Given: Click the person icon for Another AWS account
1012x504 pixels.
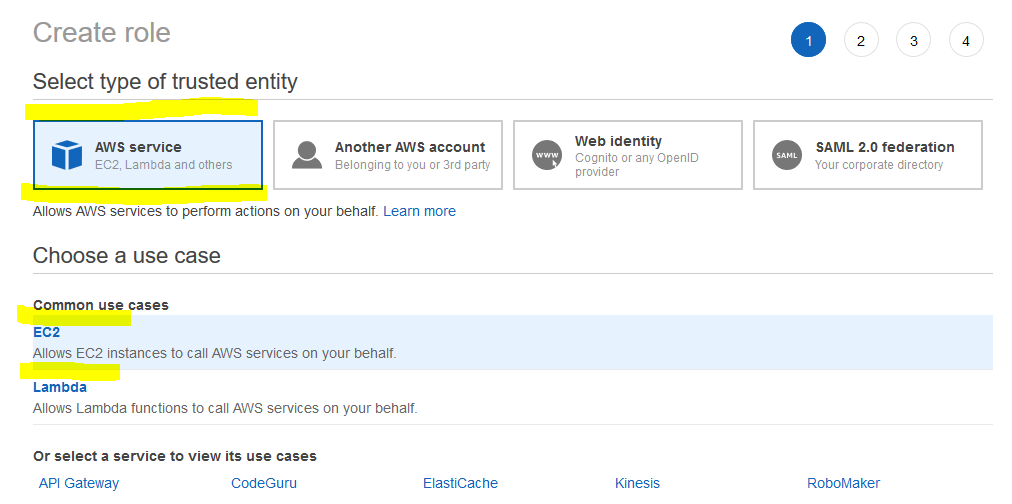Looking at the screenshot, I should [x=307, y=156].
